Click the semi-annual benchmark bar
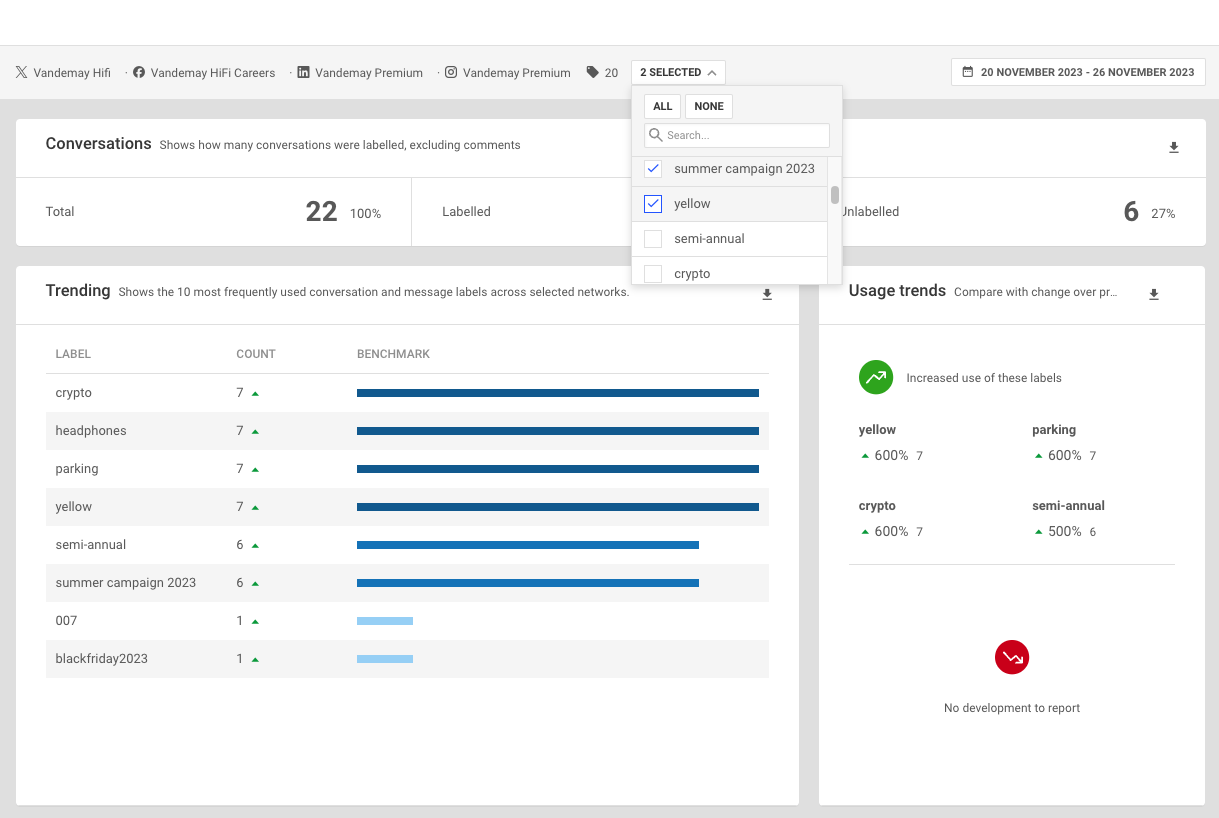1219x818 pixels. point(528,545)
